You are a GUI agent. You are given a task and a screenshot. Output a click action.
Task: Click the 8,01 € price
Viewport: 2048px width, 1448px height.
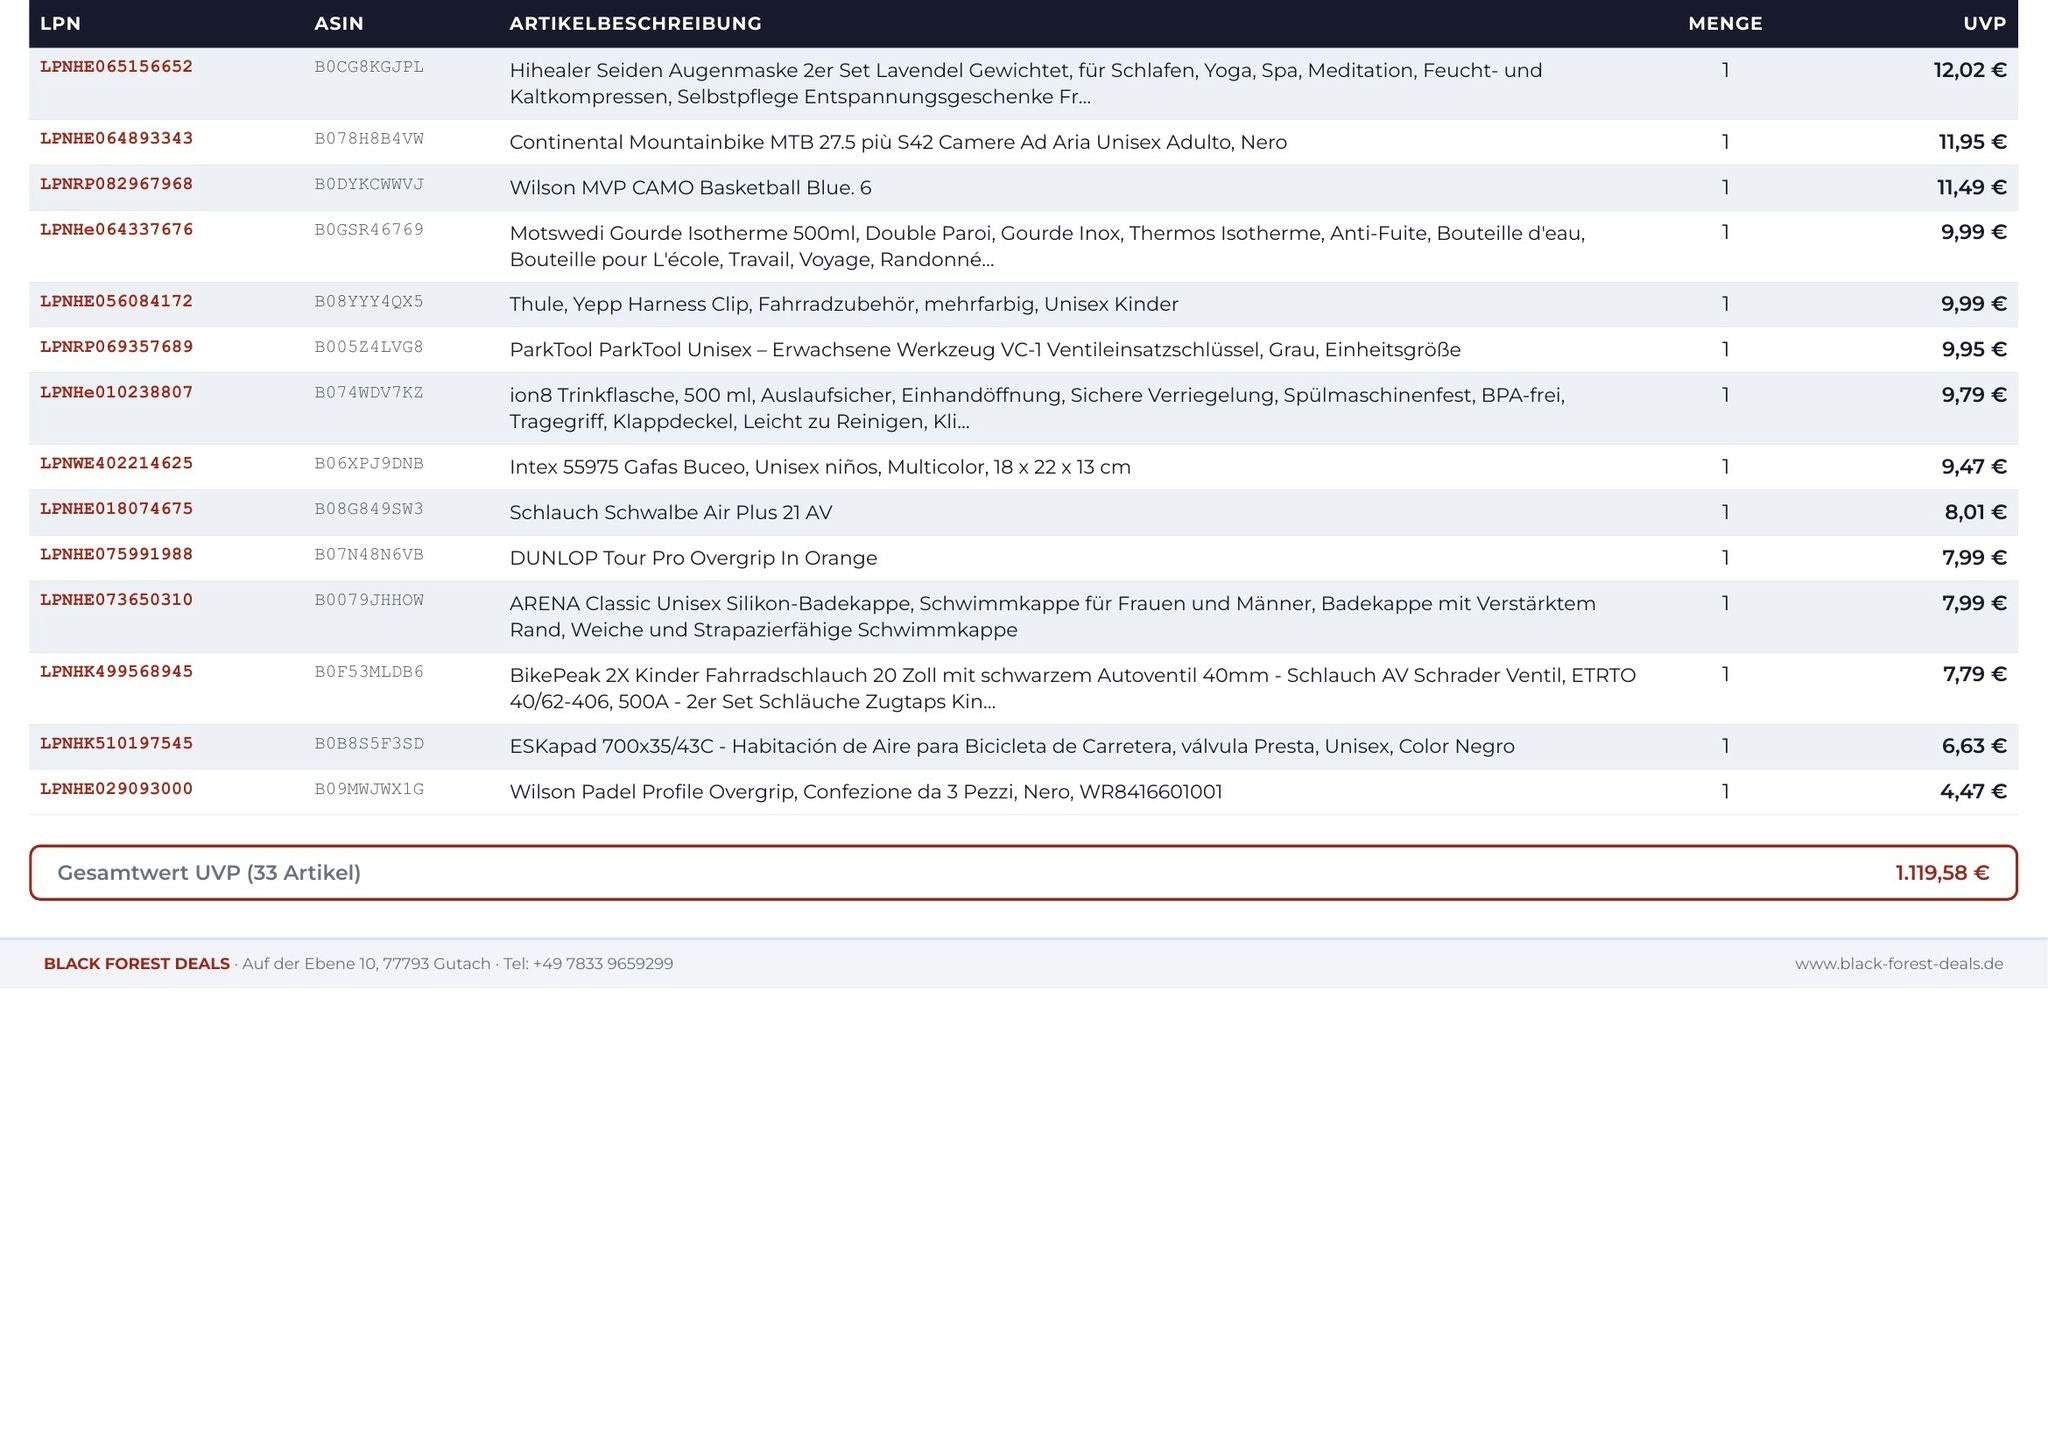[x=1976, y=513]
